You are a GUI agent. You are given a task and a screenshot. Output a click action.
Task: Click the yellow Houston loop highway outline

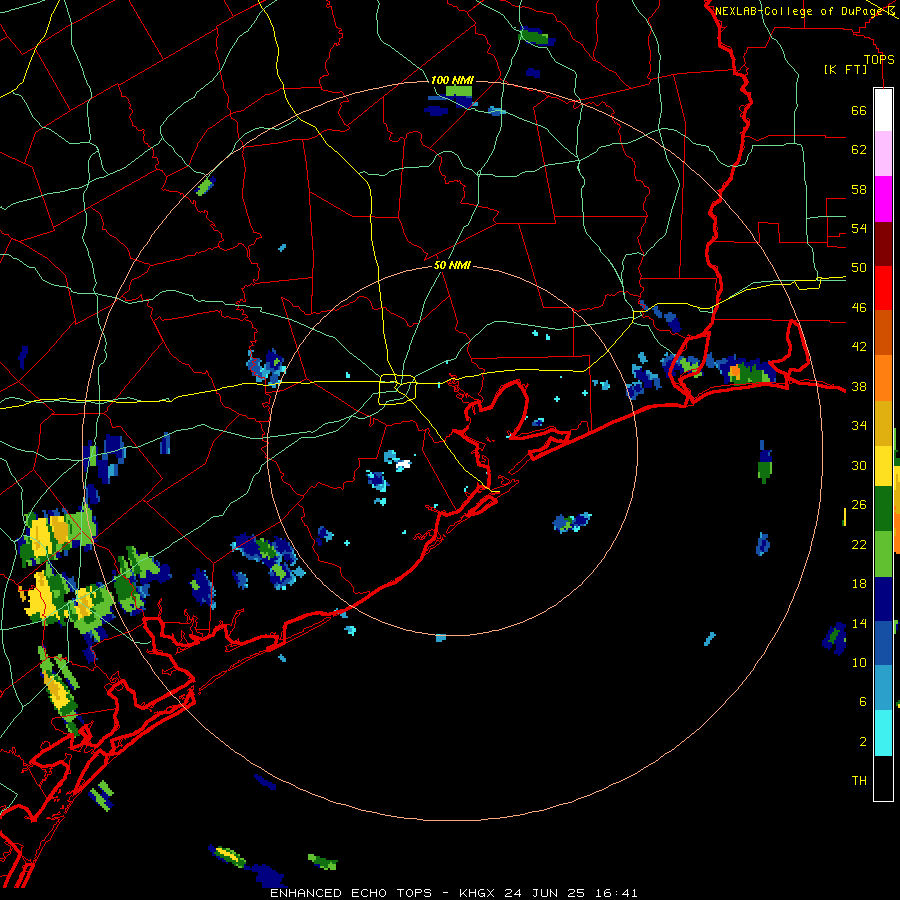tap(397, 389)
